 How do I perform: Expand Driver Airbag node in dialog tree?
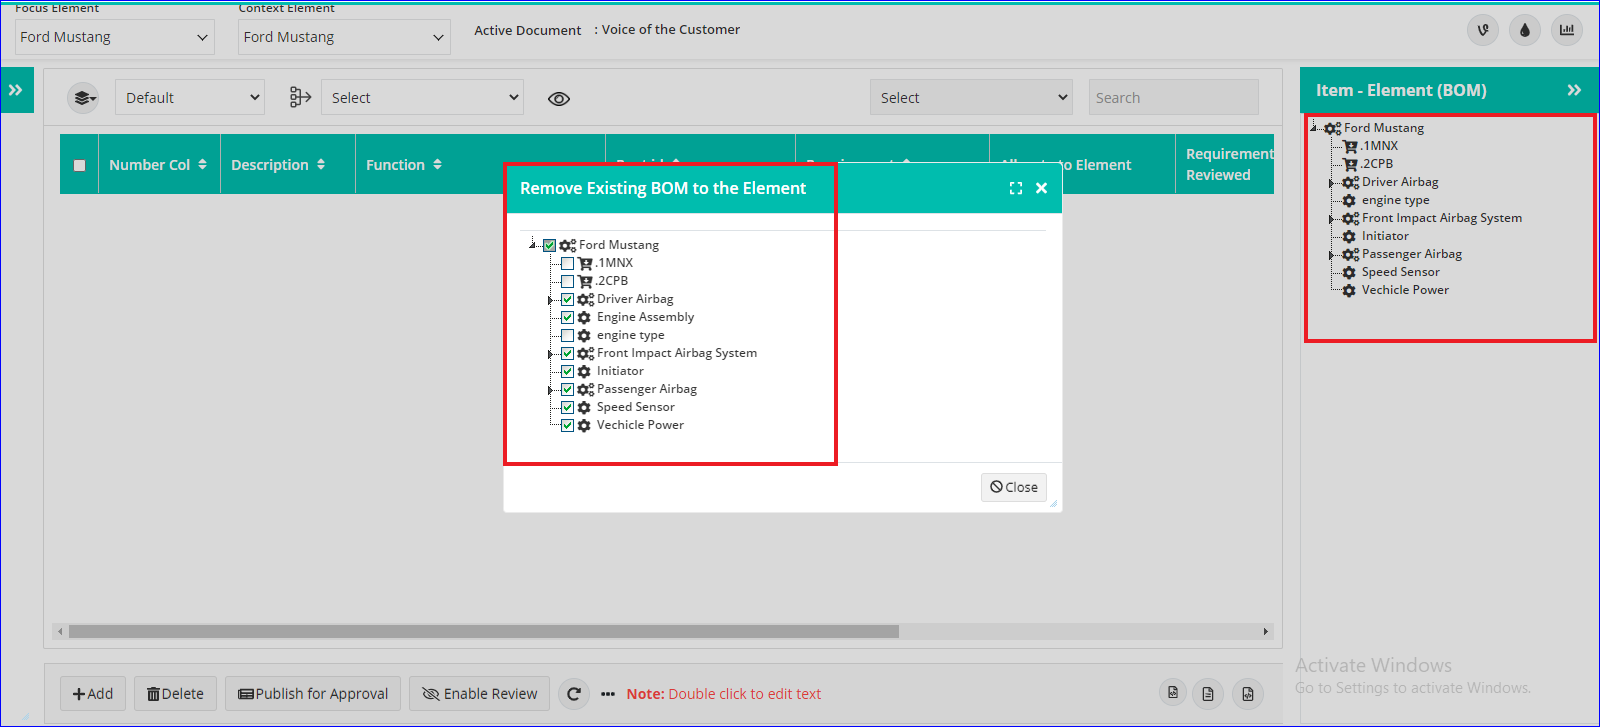[x=550, y=300]
